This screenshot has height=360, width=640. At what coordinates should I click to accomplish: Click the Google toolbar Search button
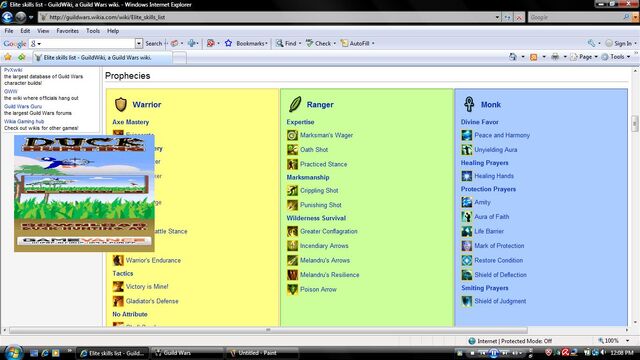click(153, 43)
